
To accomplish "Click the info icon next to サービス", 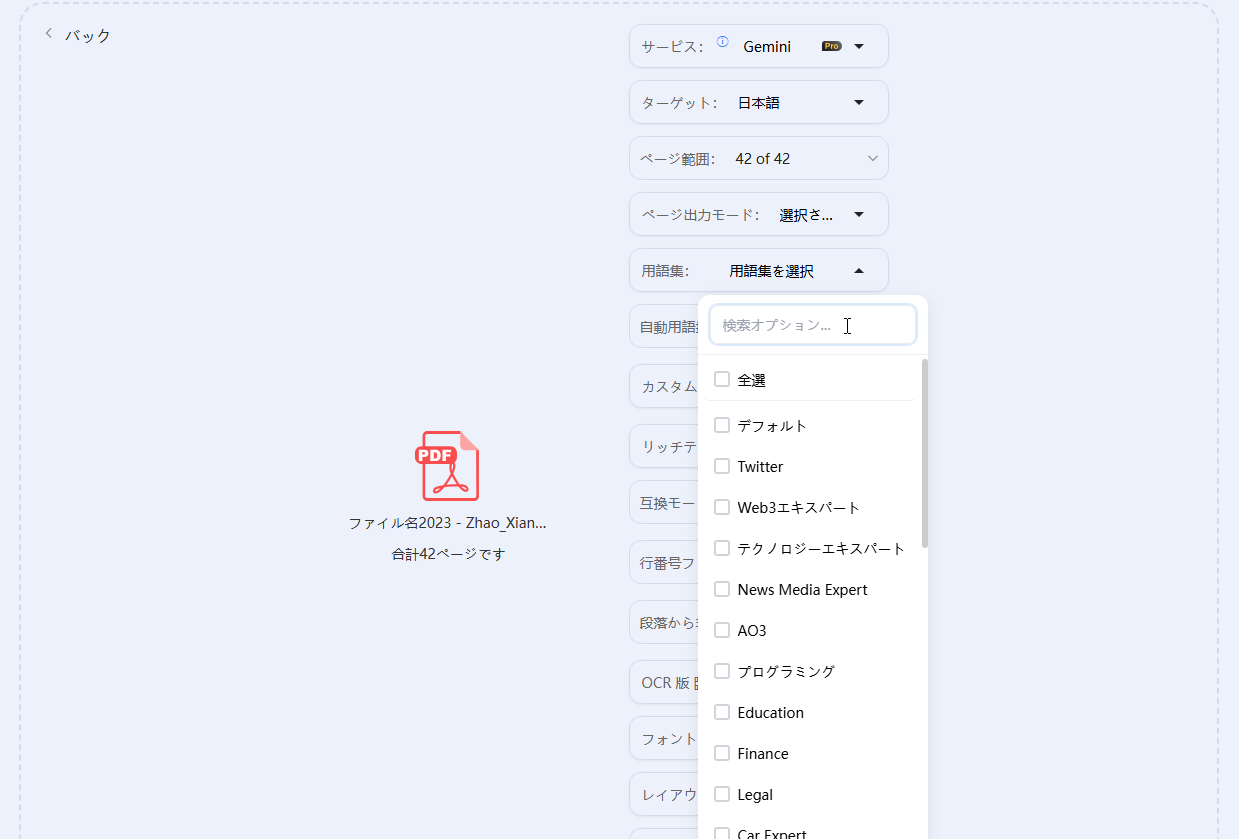I will [x=722, y=42].
